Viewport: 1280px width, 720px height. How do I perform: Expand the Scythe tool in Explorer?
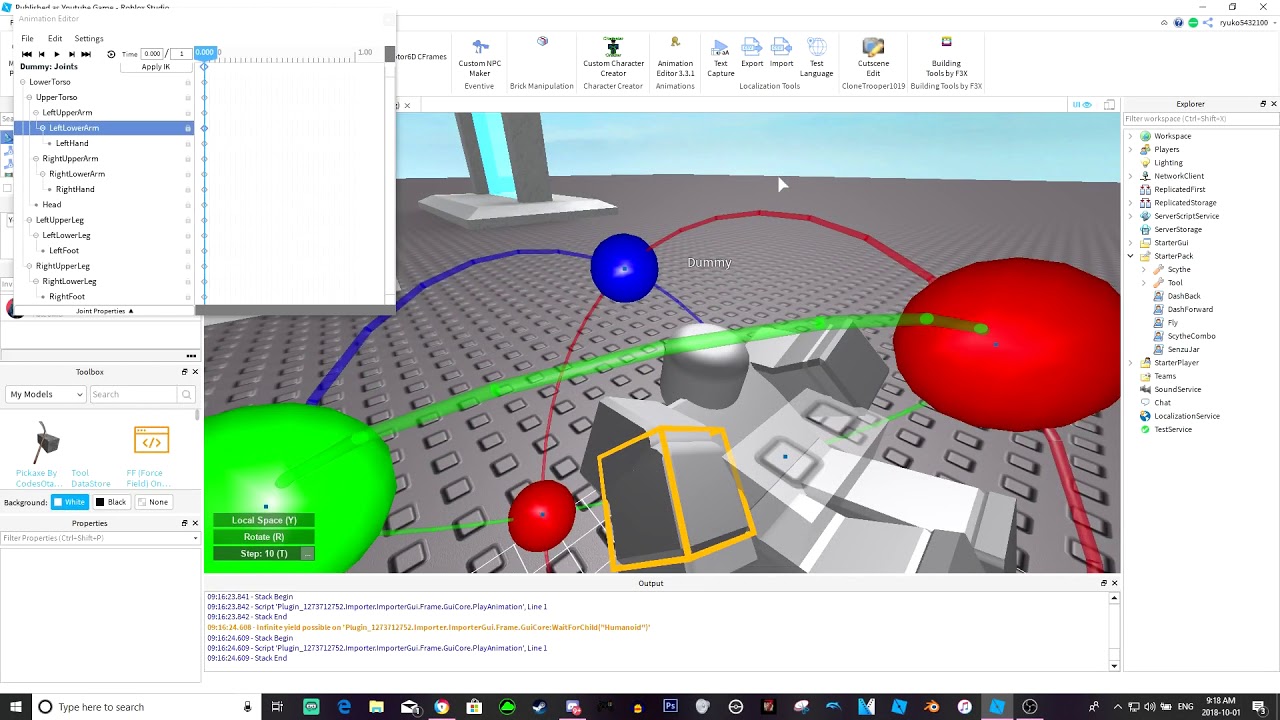1144,269
